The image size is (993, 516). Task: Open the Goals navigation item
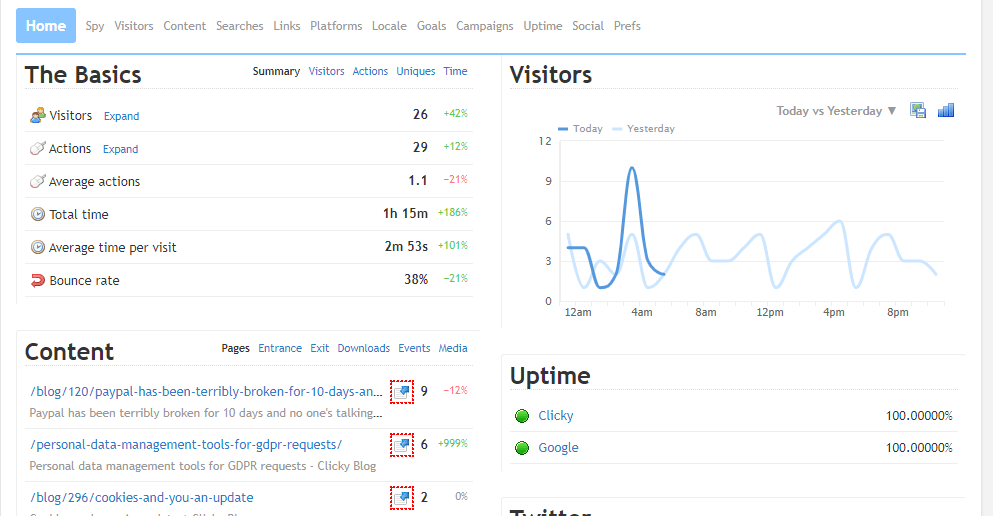click(x=431, y=26)
